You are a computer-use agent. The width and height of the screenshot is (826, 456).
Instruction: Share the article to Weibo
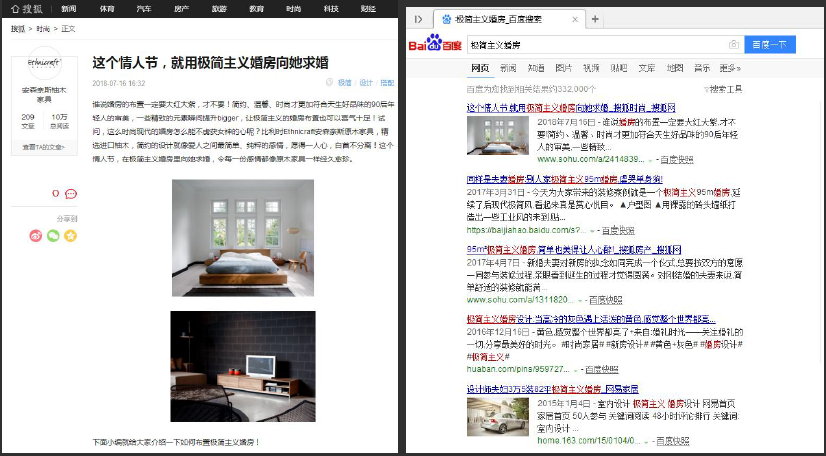pyautogui.click(x=36, y=236)
